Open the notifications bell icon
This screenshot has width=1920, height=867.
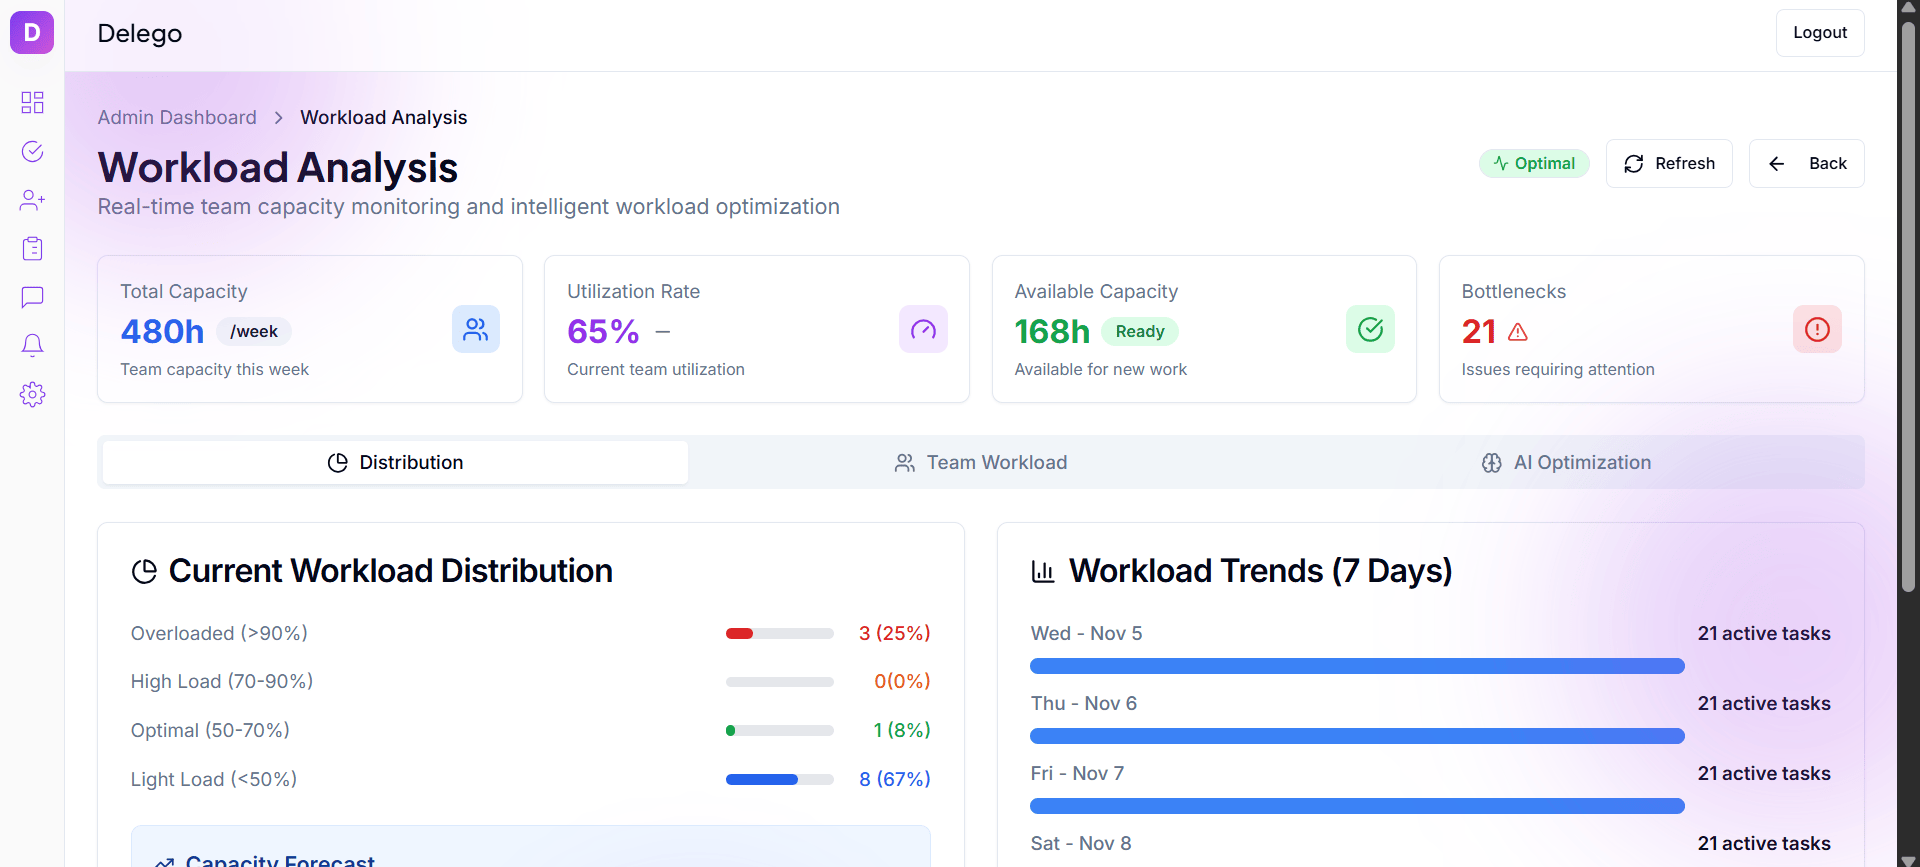click(32, 345)
